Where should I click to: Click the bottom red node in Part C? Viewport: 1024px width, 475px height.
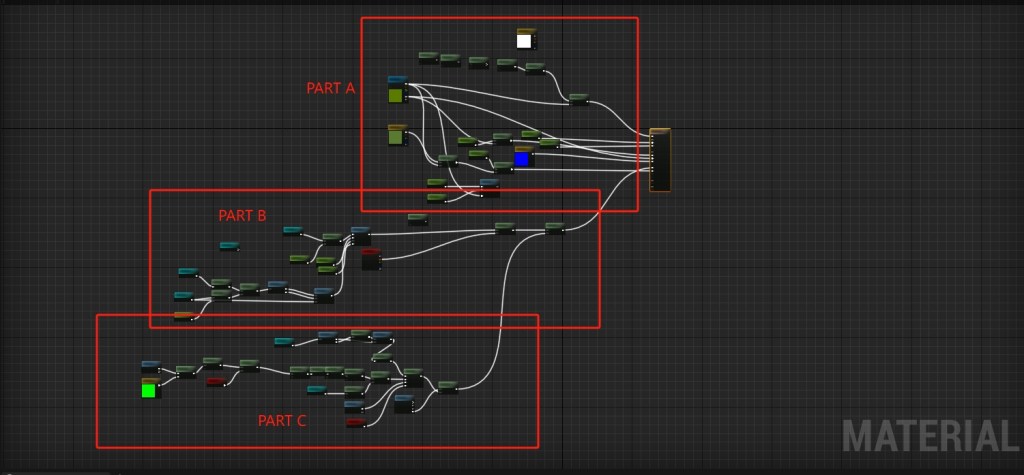tap(355, 423)
